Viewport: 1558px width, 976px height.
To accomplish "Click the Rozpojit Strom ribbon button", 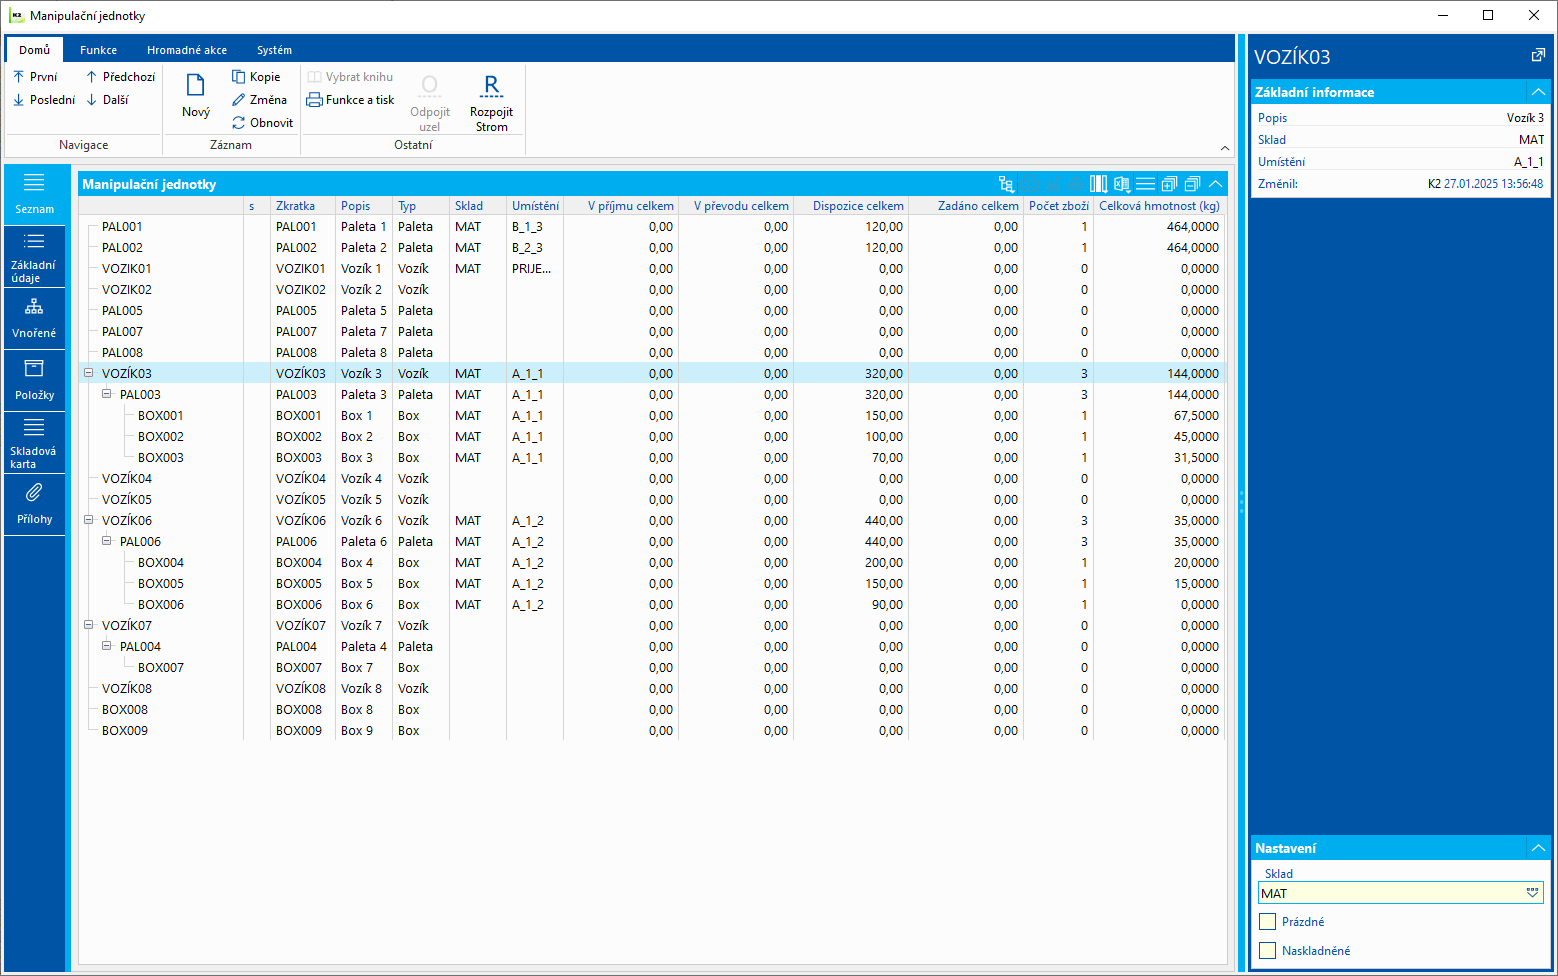I will [x=491, y=102].
